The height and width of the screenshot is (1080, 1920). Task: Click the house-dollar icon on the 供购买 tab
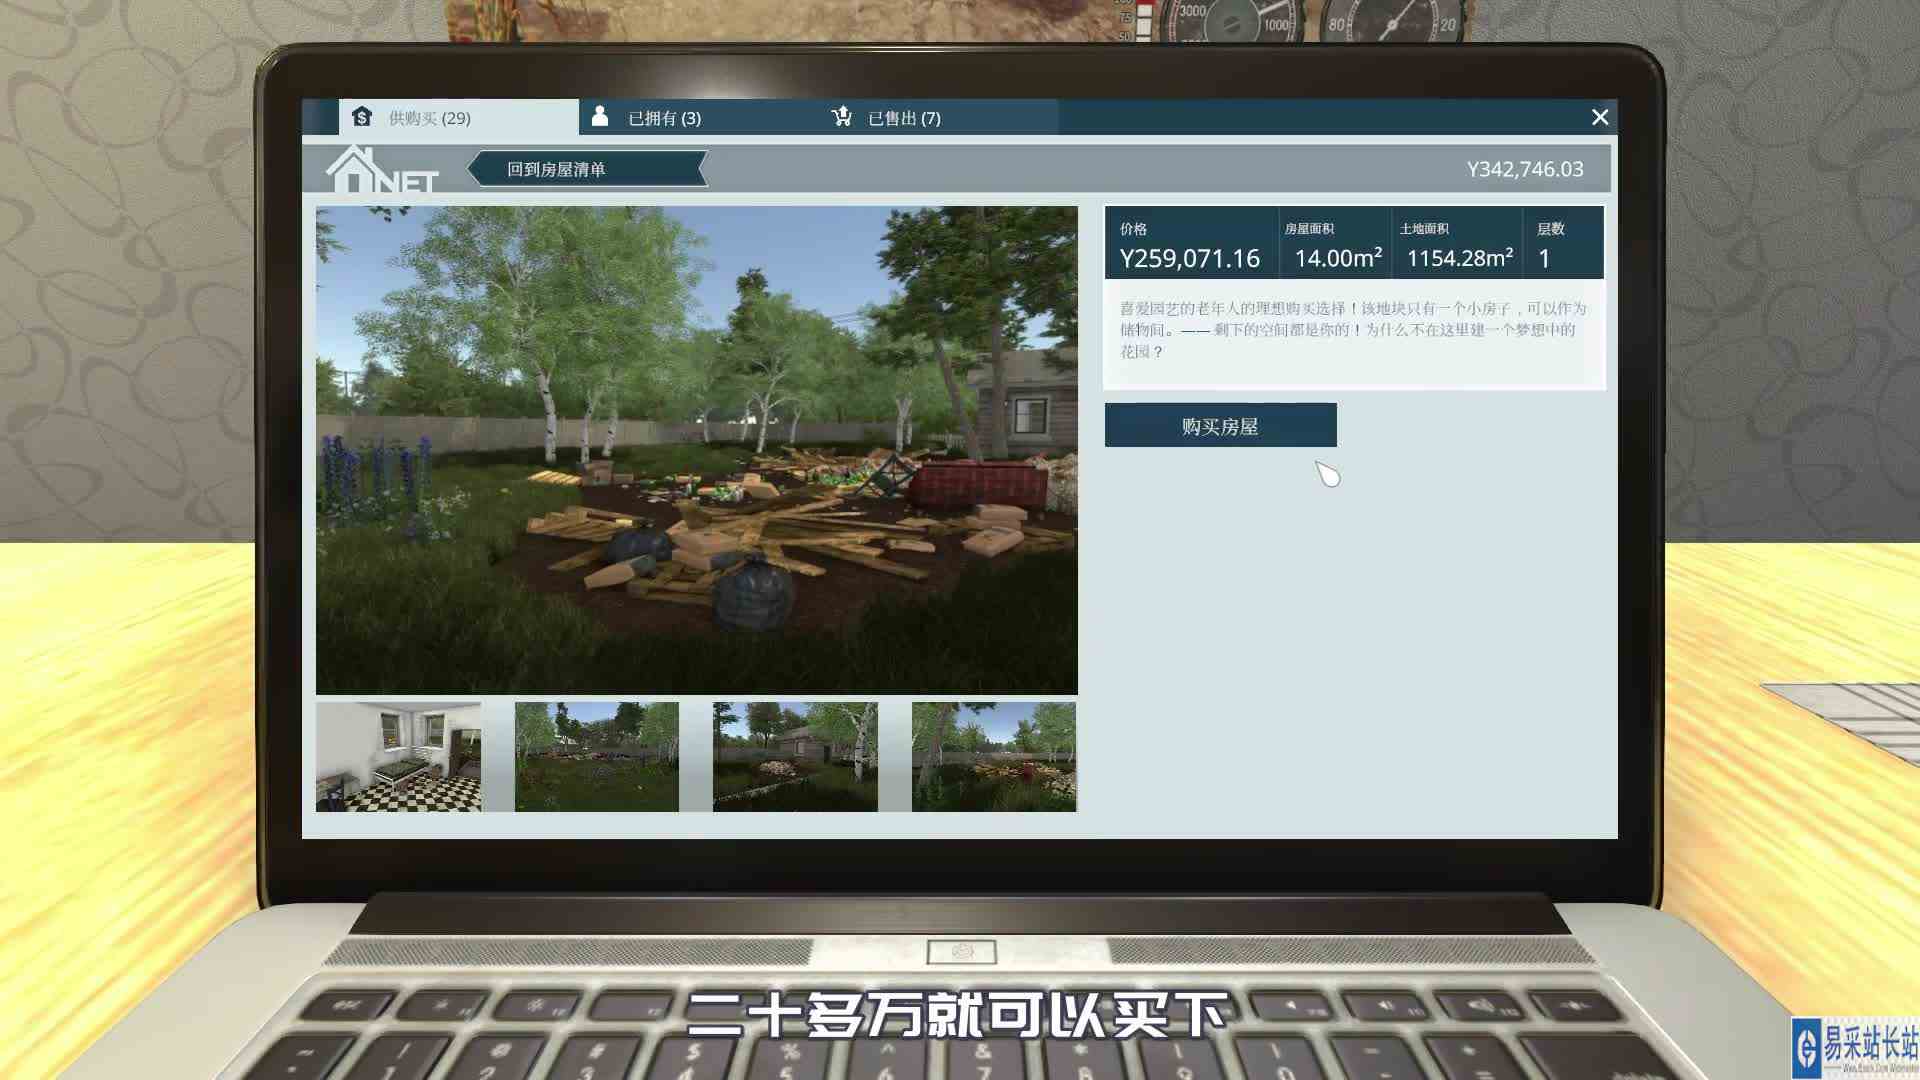(362, 117)
